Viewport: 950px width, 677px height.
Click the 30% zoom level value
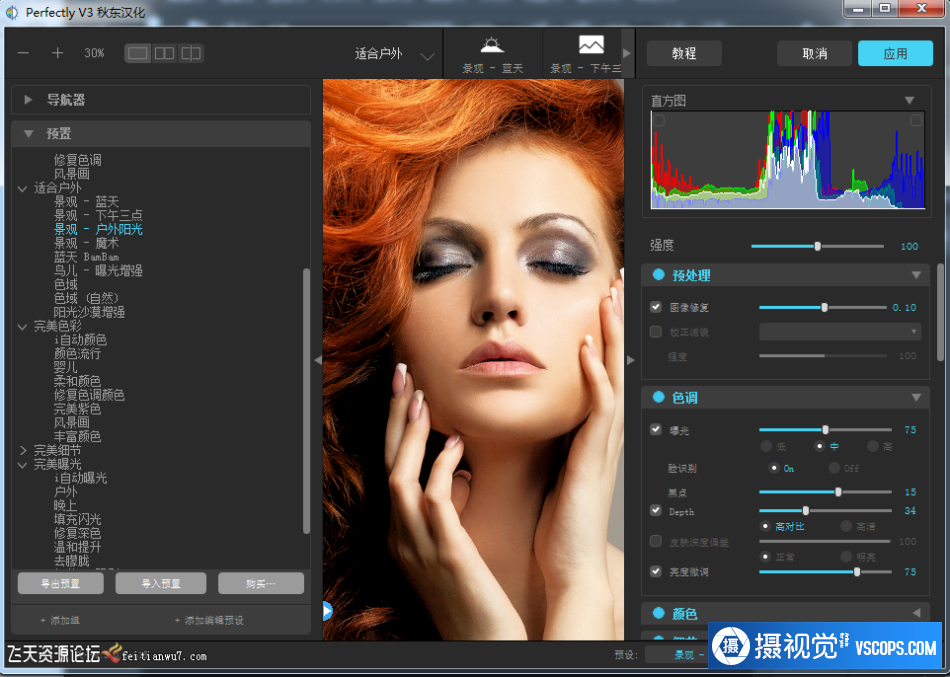point(95,53)
